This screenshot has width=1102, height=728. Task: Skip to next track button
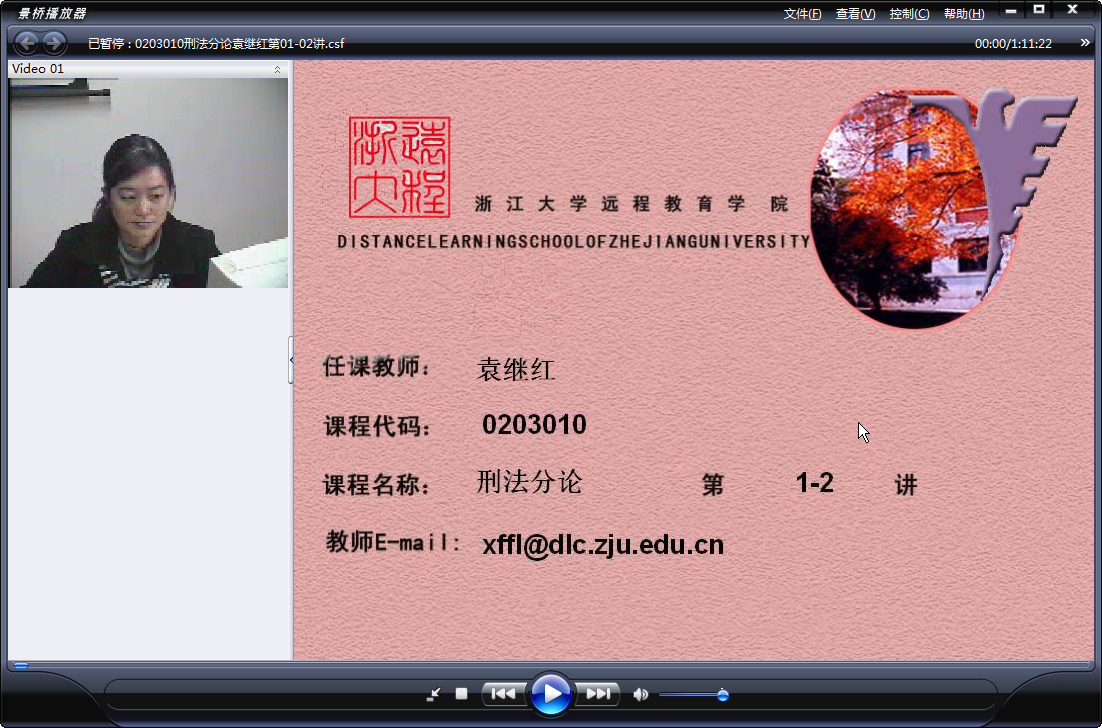[x=597, y=694]
